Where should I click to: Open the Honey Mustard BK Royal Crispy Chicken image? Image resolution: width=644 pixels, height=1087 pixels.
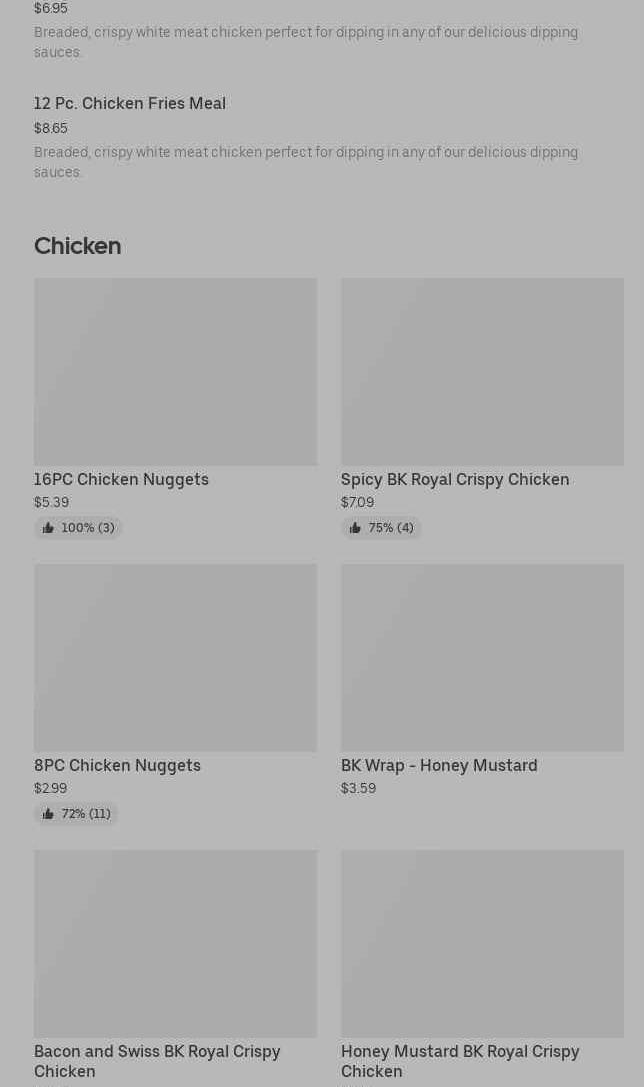click(482, 943)
